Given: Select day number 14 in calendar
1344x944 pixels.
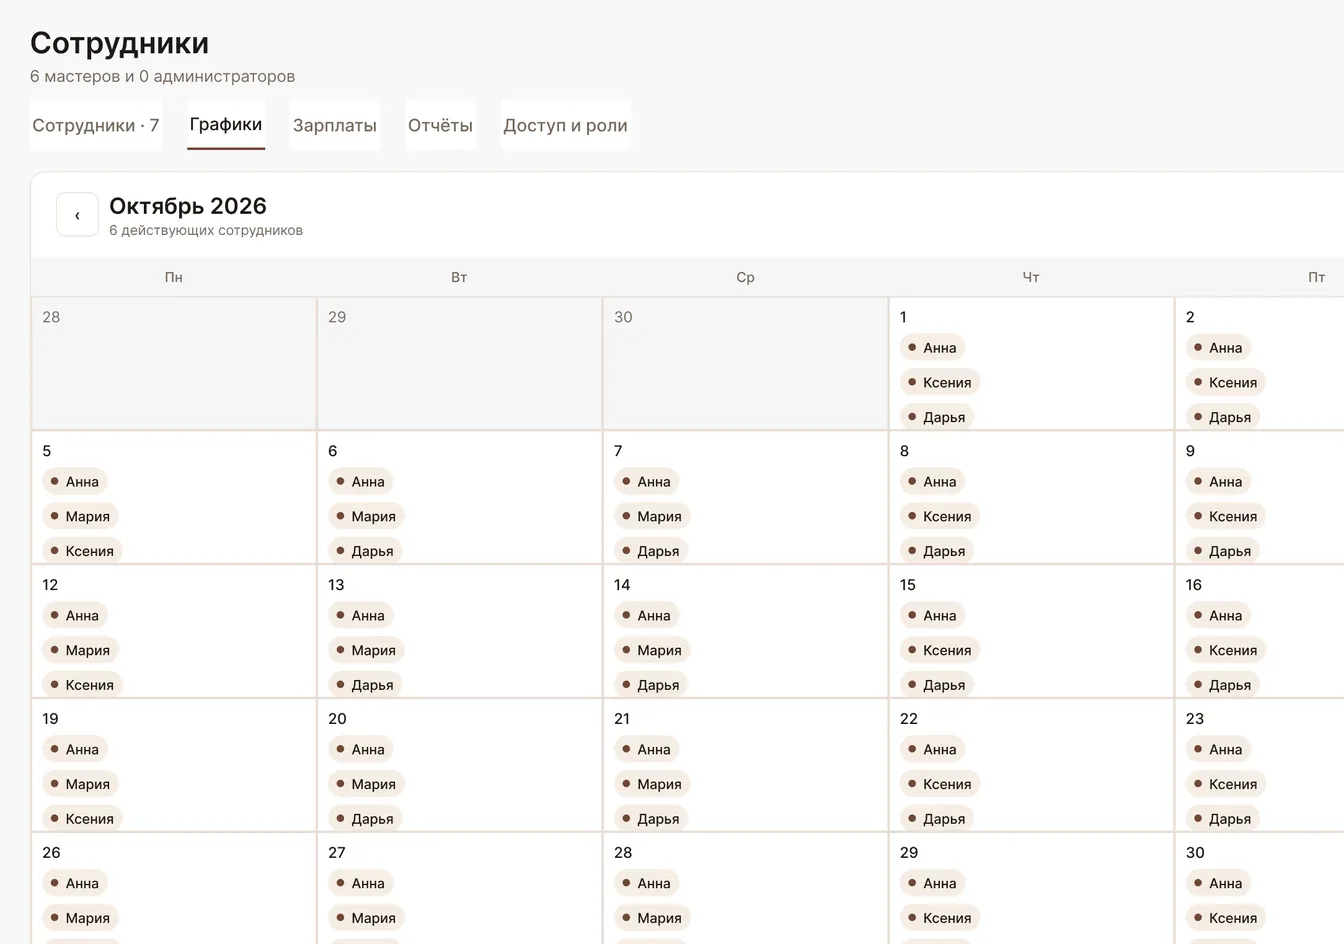Looking at the screenshot, I should 622,585.
